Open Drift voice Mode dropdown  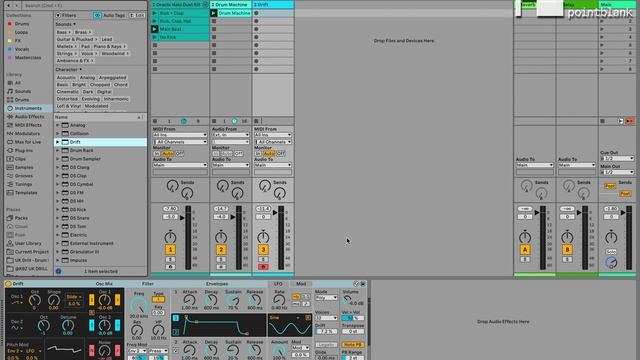(x=326, y=298)
